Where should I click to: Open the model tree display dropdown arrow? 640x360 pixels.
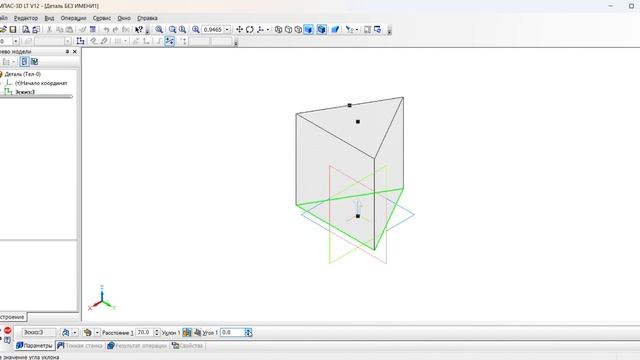pos(13,62)
